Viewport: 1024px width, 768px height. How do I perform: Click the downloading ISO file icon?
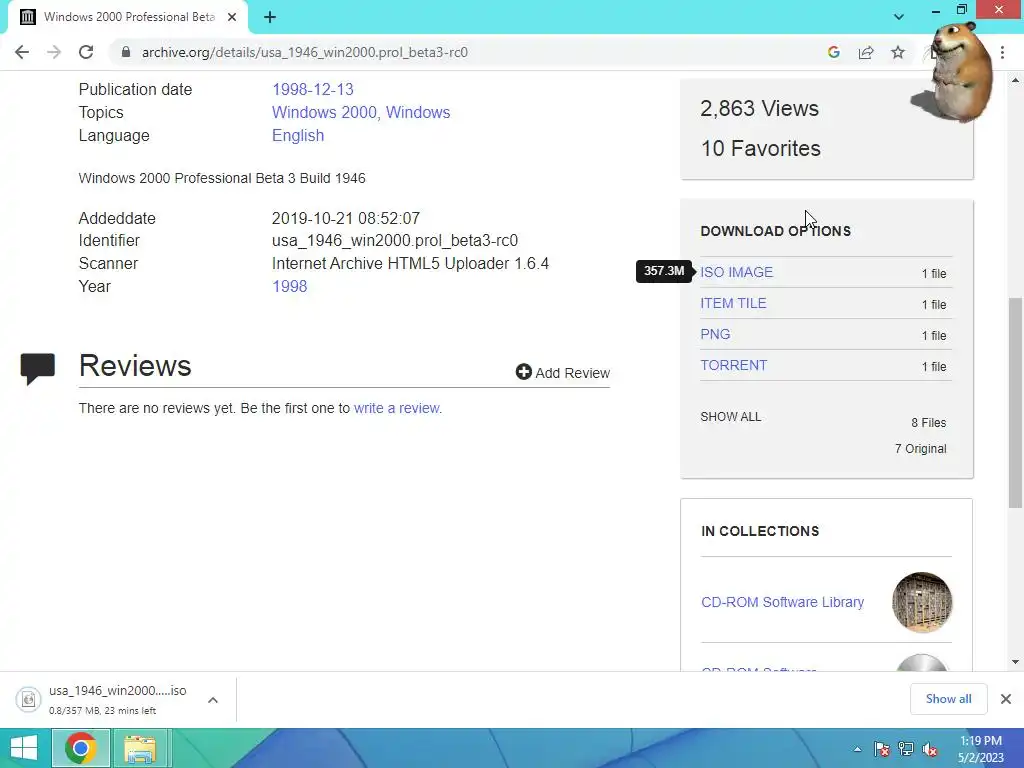click(x=29, y=699)
